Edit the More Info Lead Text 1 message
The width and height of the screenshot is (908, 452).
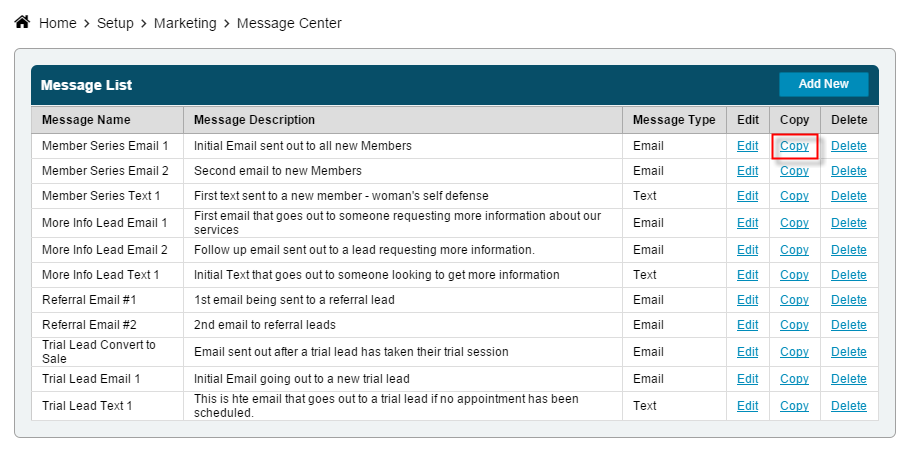tap(747, 275)
